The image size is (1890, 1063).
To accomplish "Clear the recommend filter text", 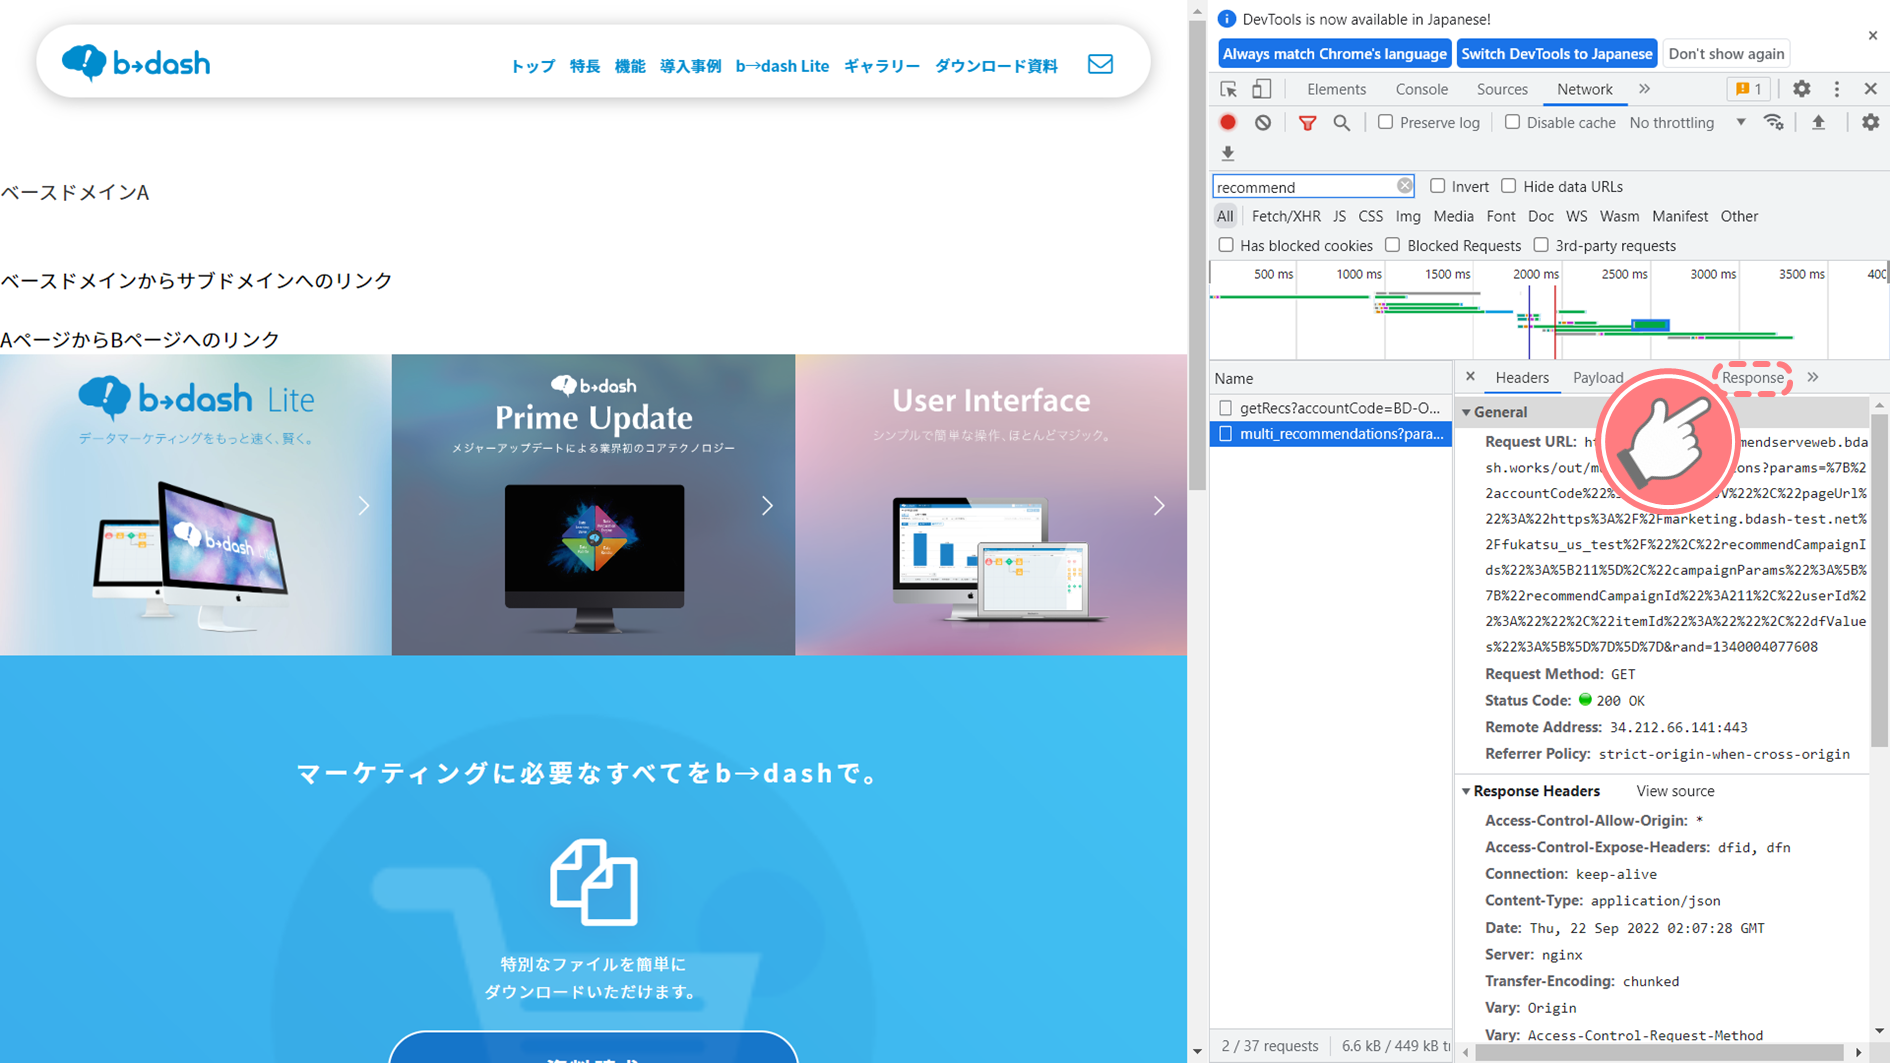I will click(1404, 186).
